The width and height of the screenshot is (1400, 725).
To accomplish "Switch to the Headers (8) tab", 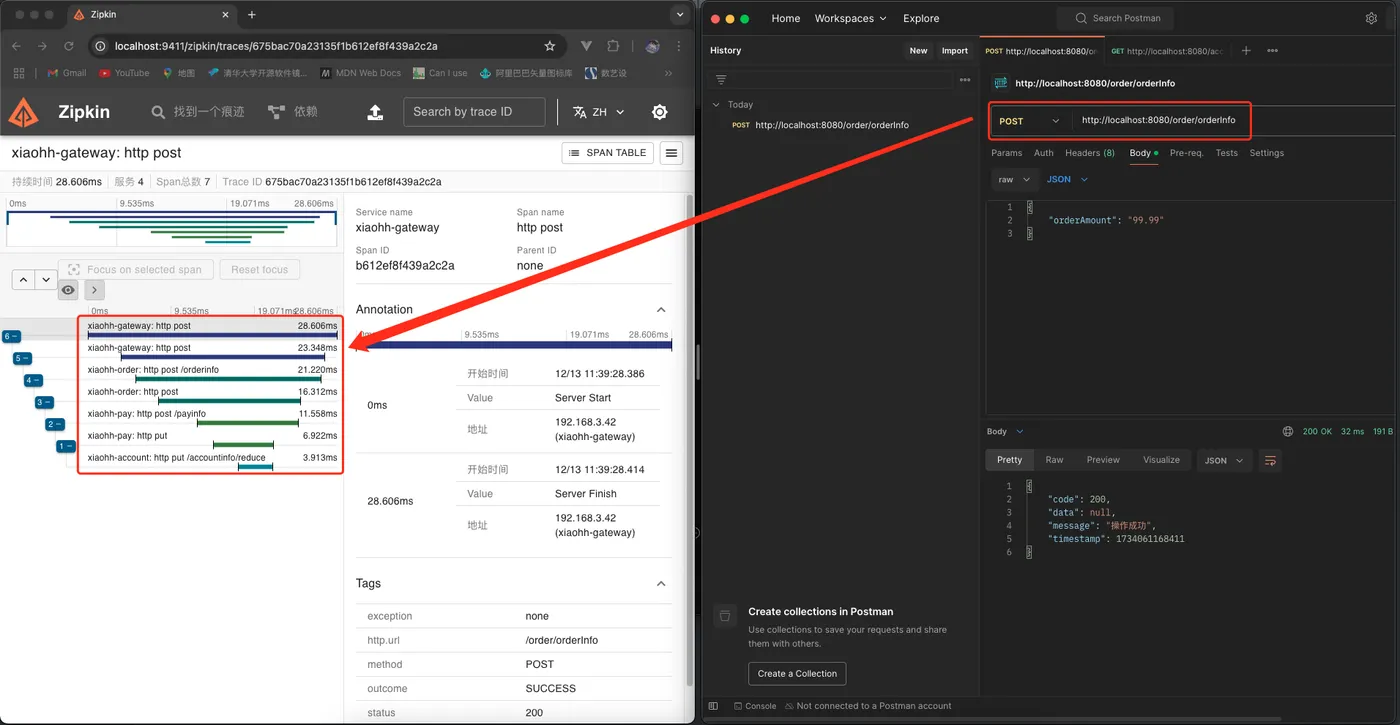I will coord(1090,153).
